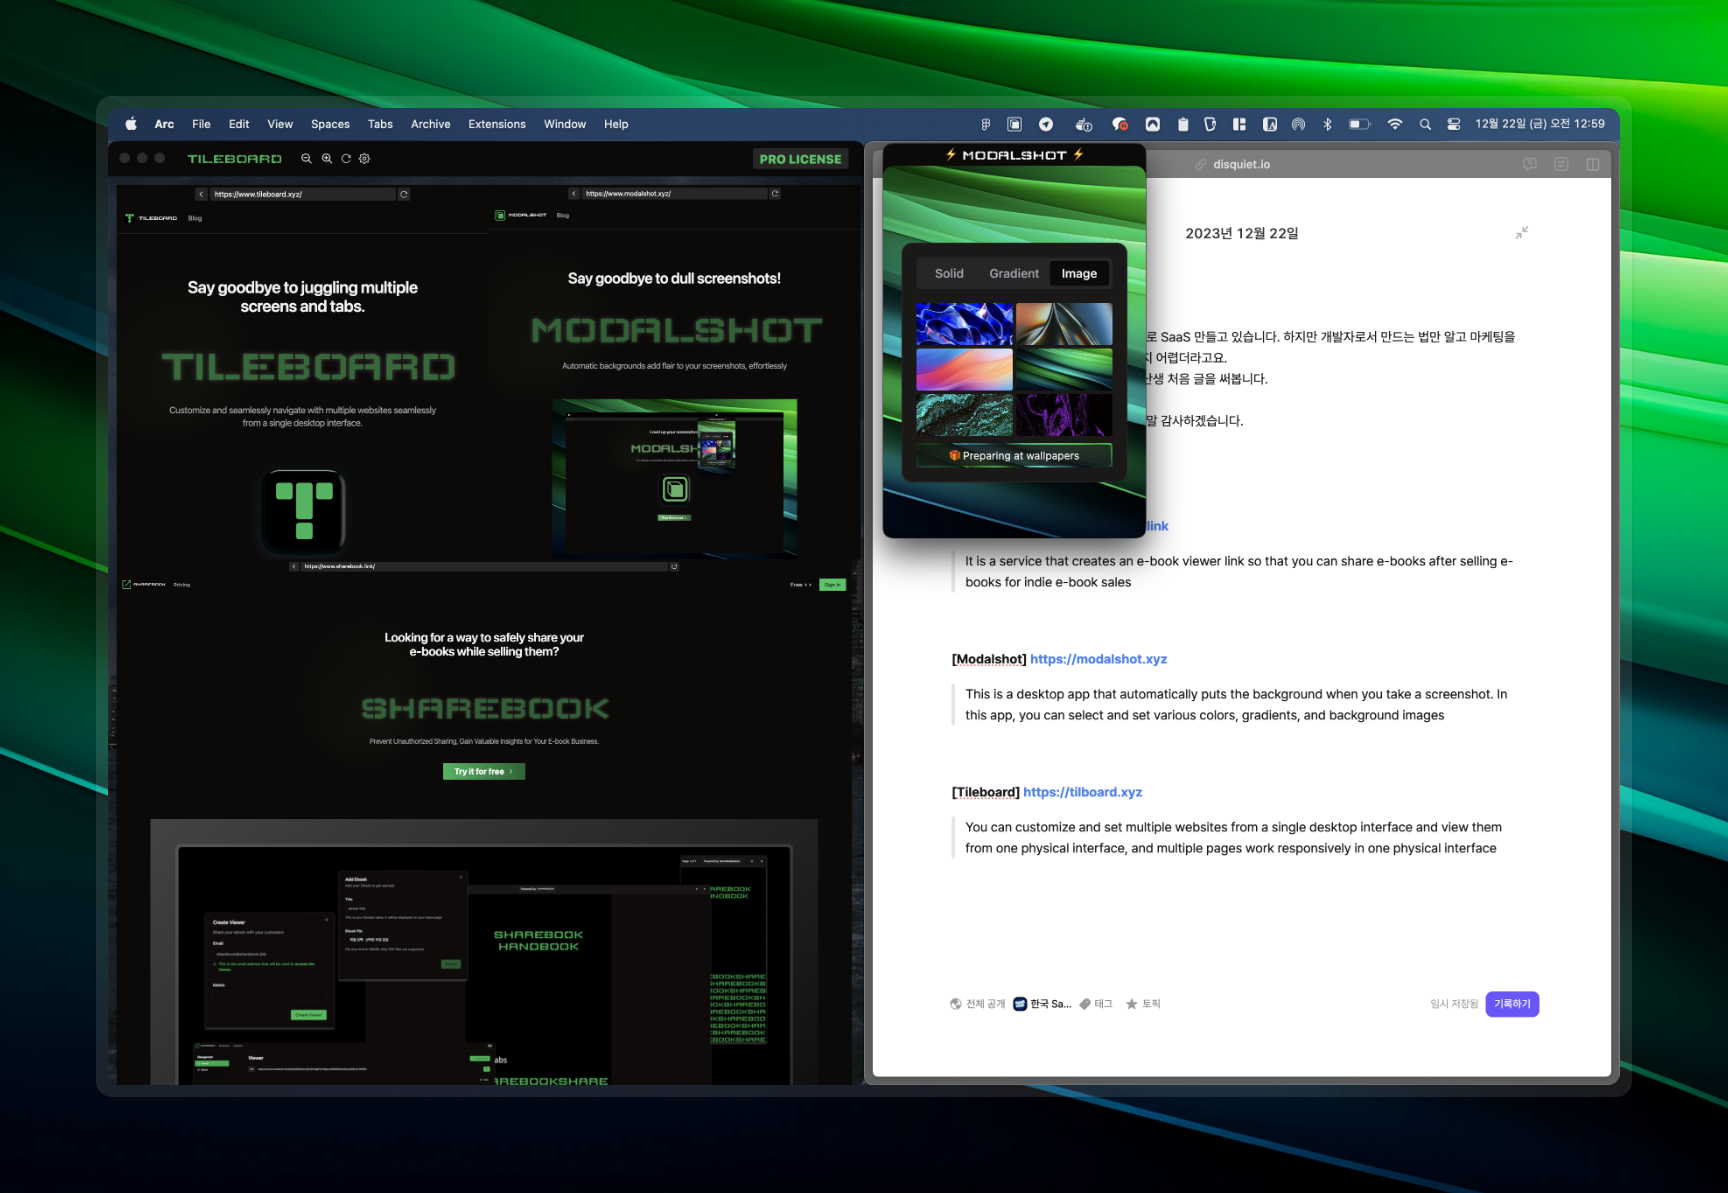Choose the metallic fold wallpaper thumbnail
The image size is (1728, 1193).
(1064, 324)
